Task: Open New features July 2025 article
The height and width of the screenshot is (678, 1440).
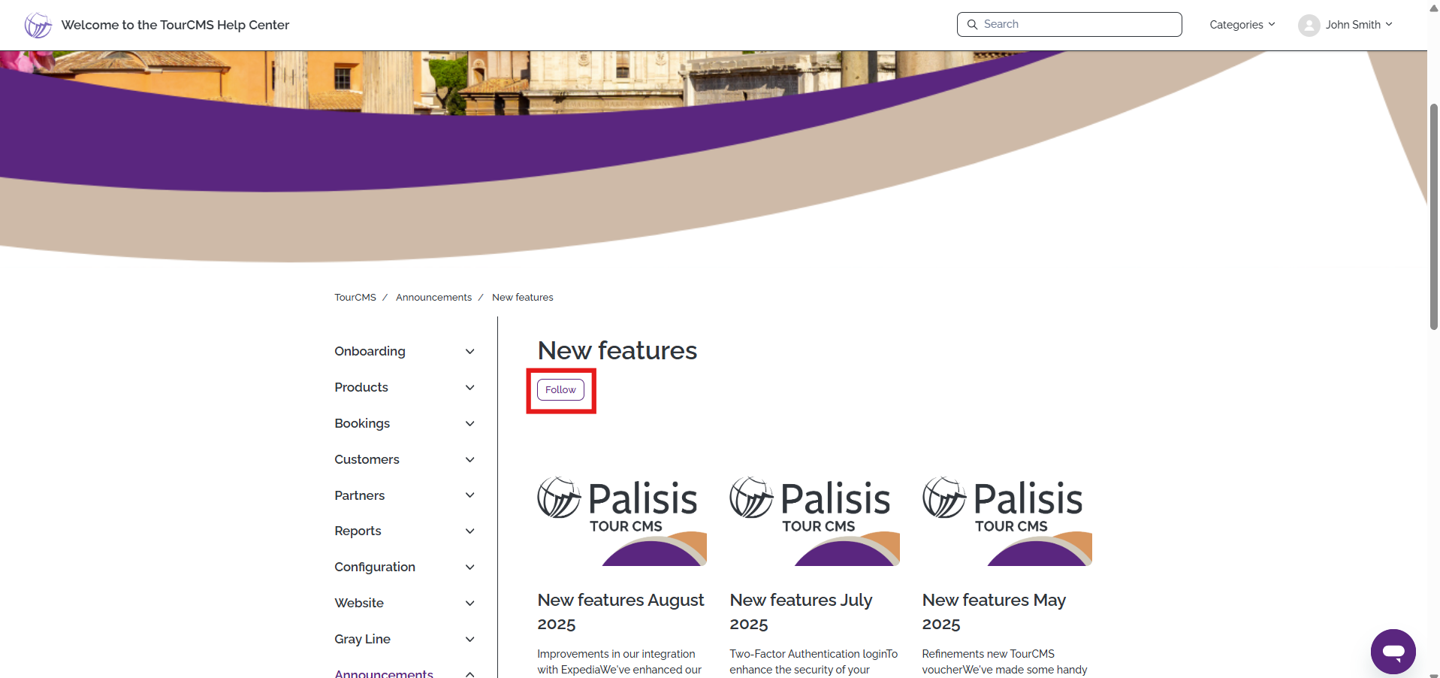Action: click(801, 612)
